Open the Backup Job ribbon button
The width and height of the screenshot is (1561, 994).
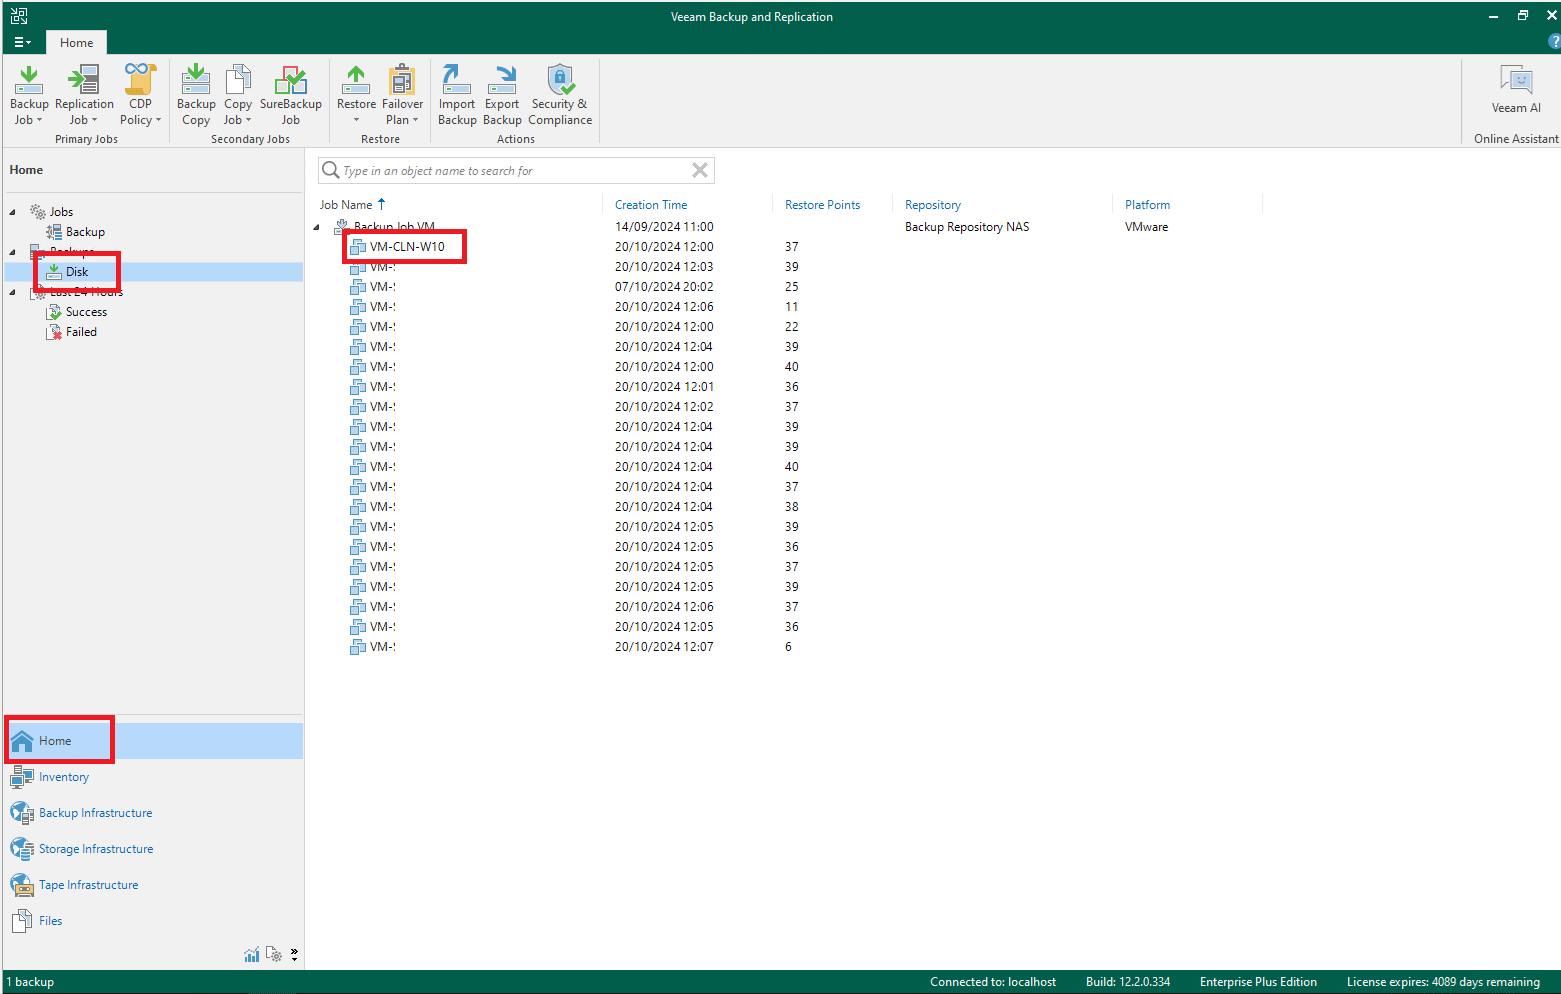pyautogui.click(x=28, y=94)
